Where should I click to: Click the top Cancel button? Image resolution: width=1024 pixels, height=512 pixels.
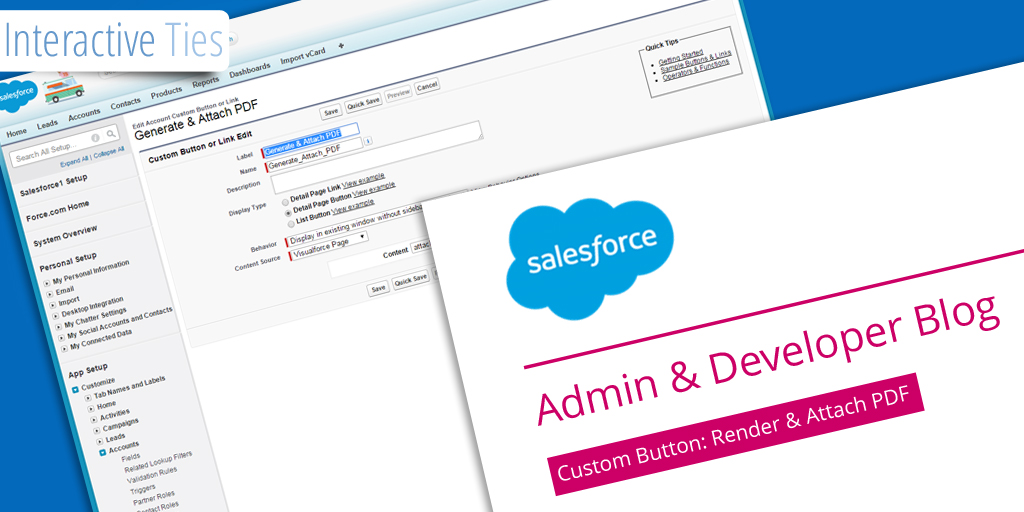pyautogui.click(x=427, y=86)
